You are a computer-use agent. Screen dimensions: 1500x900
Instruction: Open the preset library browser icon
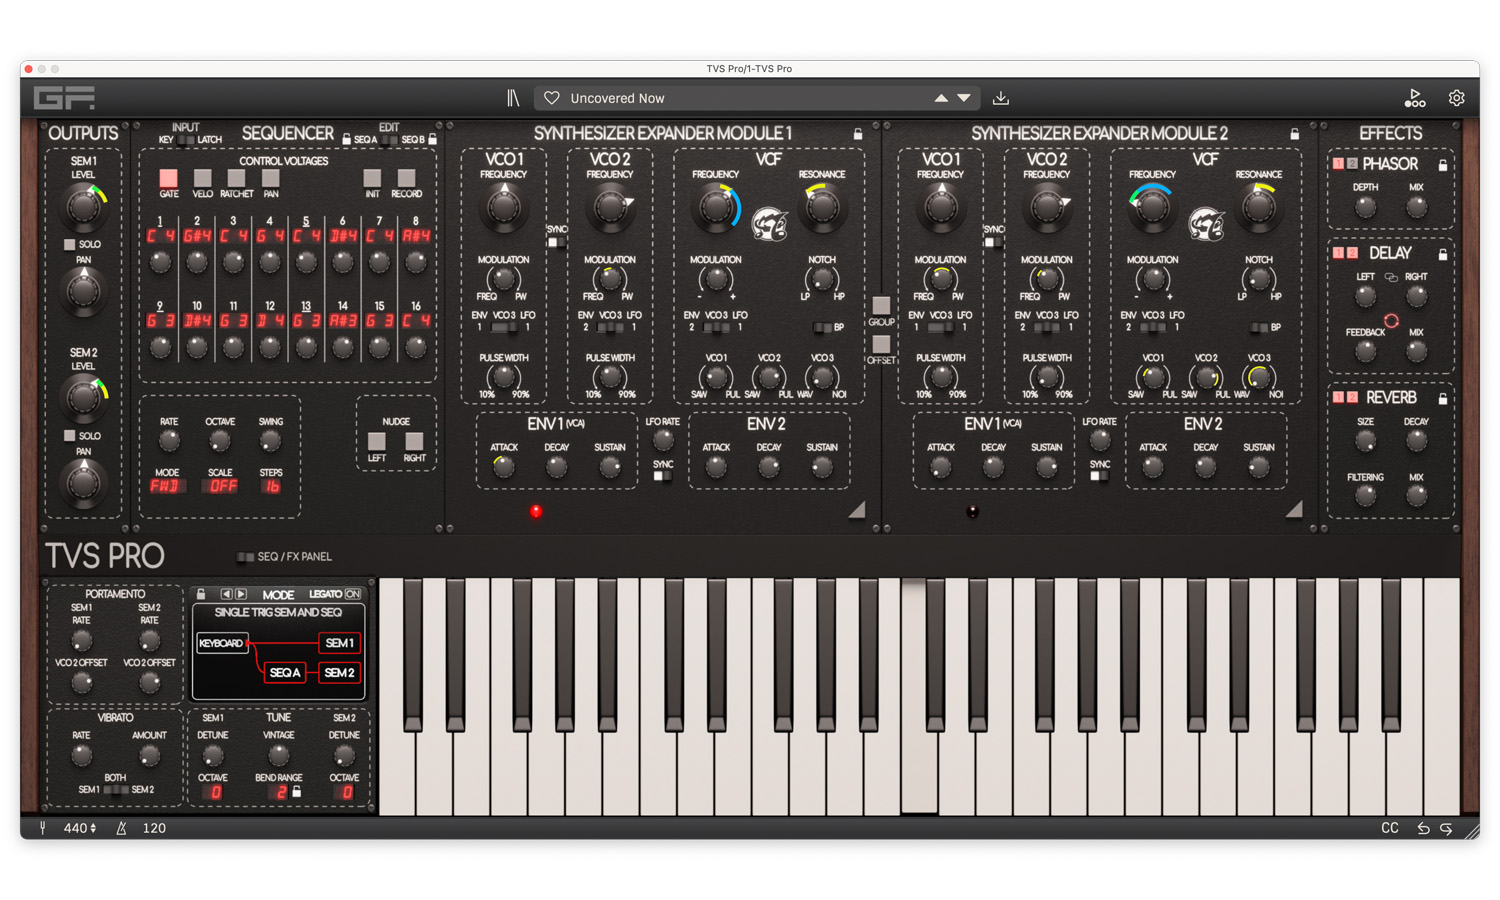click(513, 98)
